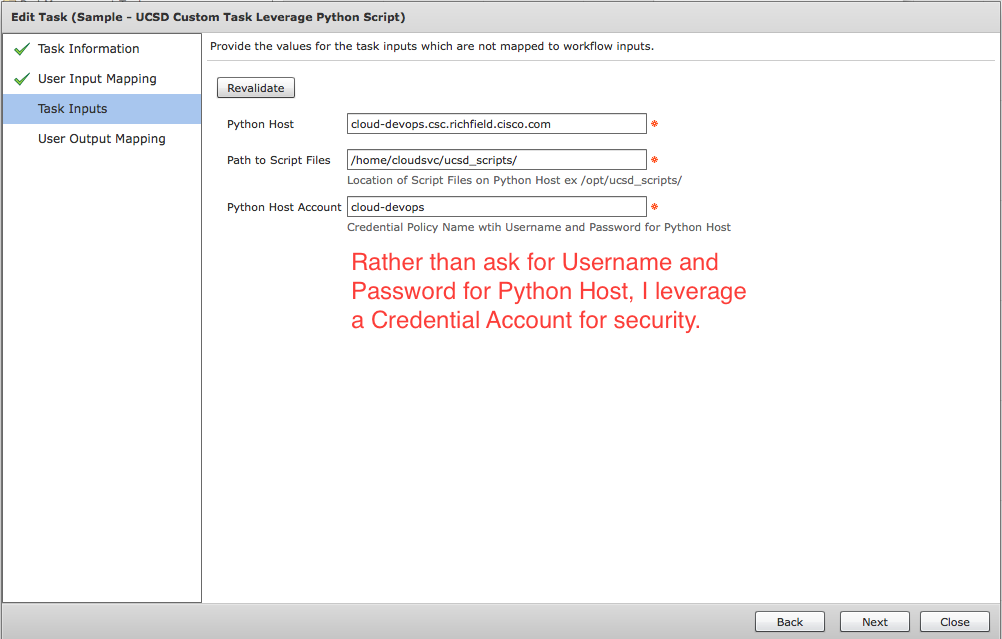Go to the User Output Mapping step

click(102, 139)
